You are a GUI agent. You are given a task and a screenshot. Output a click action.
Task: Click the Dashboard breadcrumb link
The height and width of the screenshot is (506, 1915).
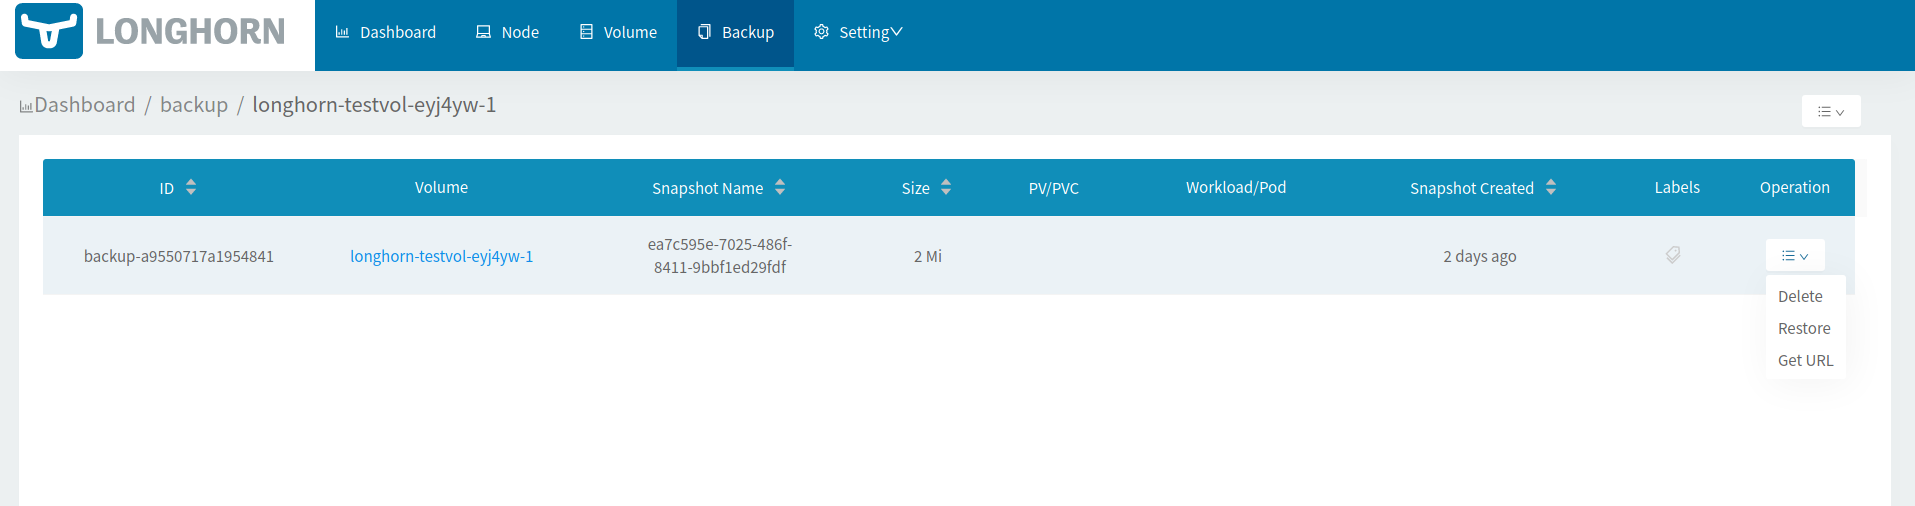[85, 105]
